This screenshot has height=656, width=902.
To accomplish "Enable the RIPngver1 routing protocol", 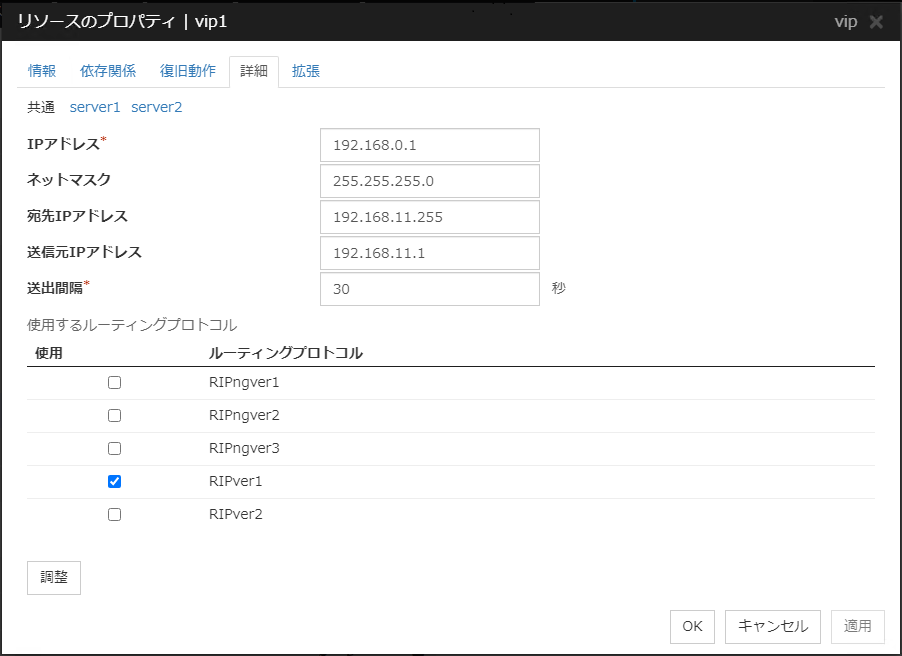I will point(114,382).
